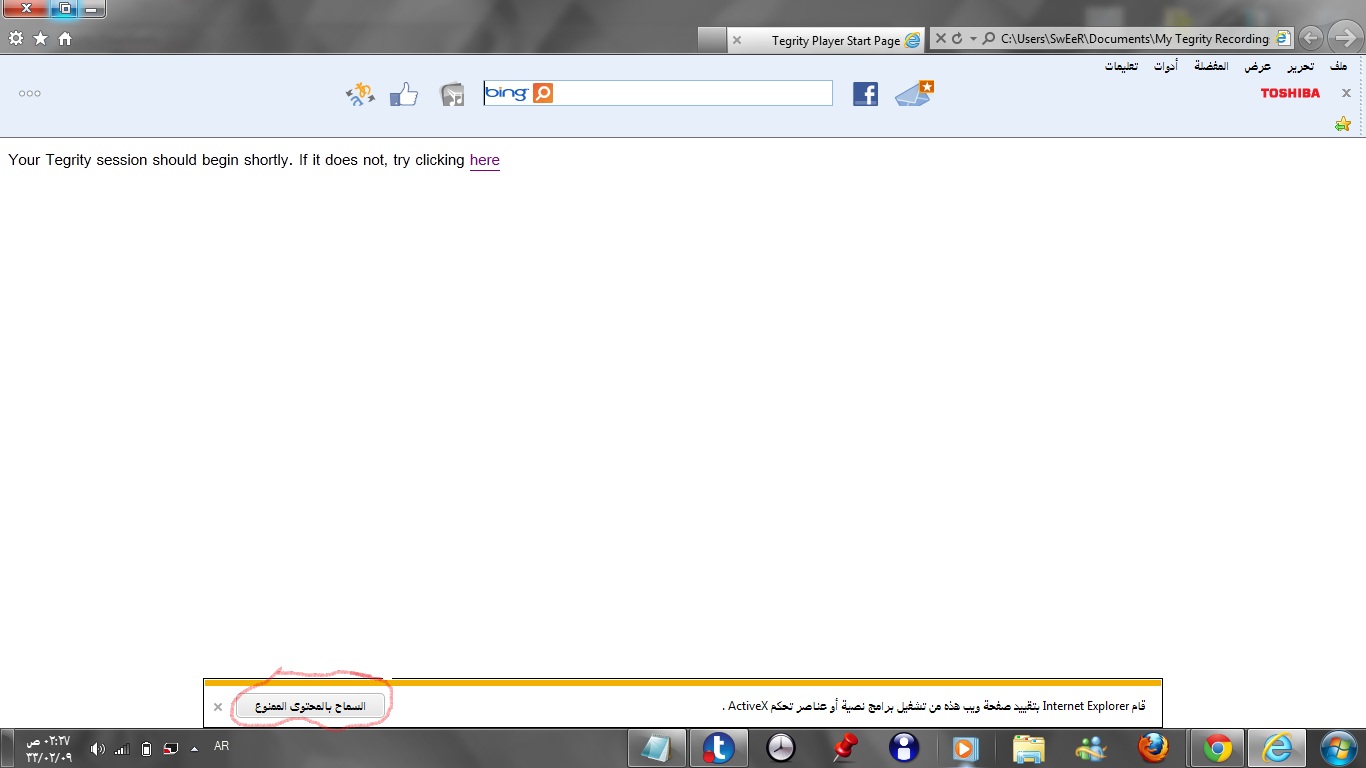Viewport: 1366px width, 768px height.
Task: Click the Facebook icon in the toolbar
Action: (865, 94)
